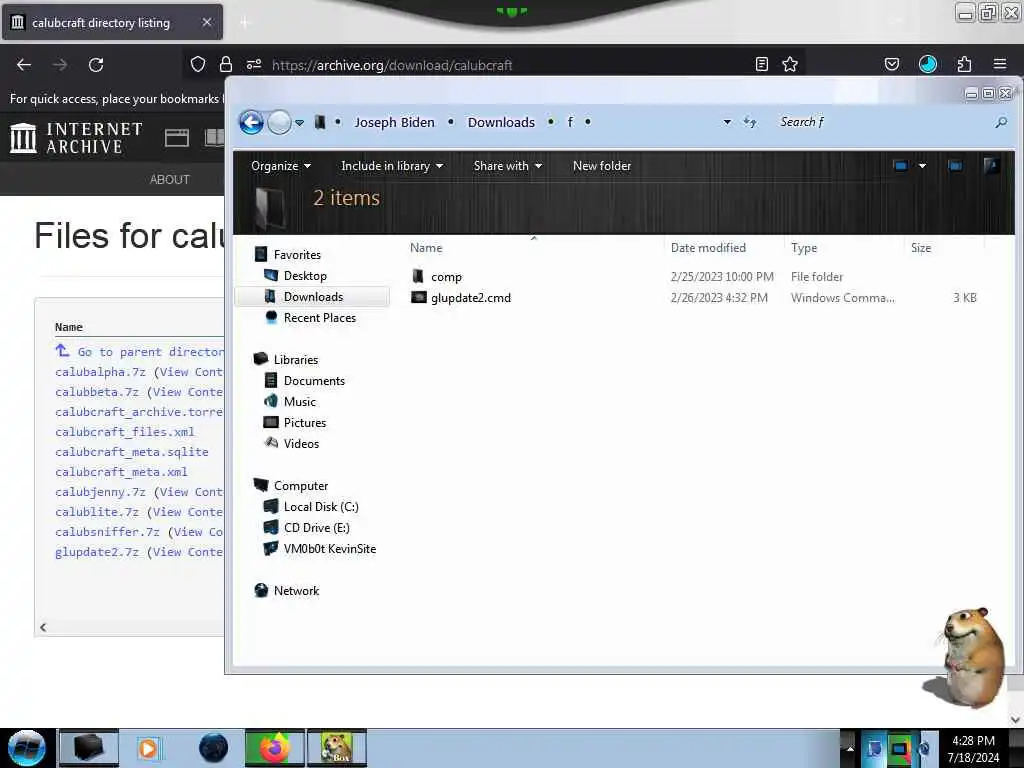Click the Explorer forward arrow button

coord(280,122)
